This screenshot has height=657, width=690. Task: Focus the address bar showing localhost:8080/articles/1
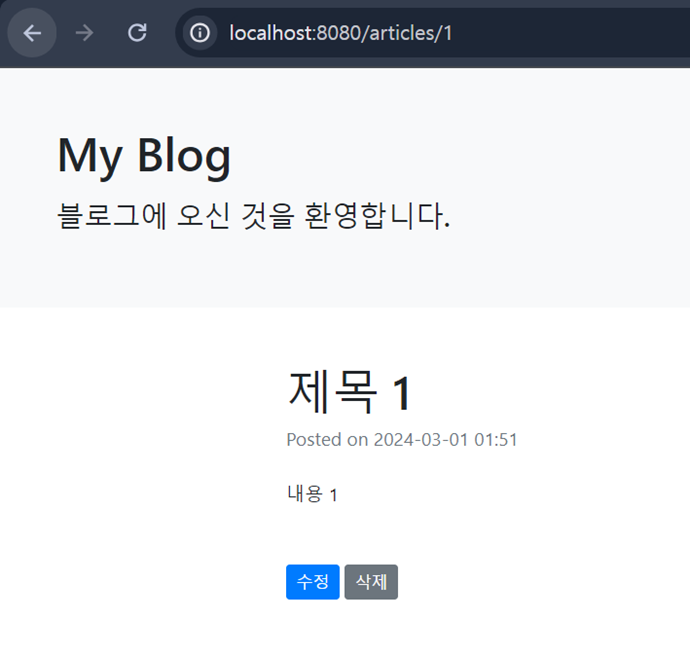pos(433,33)
